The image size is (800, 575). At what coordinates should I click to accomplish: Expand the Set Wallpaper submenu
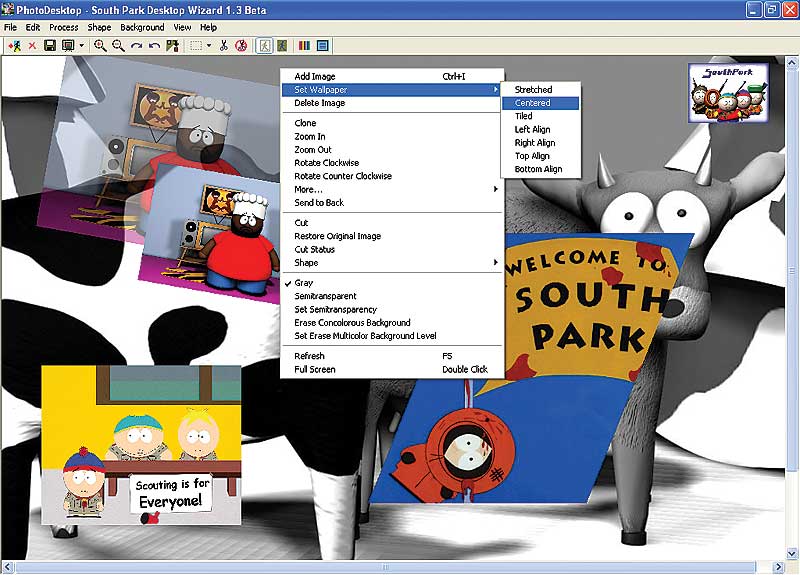point(392,90)
